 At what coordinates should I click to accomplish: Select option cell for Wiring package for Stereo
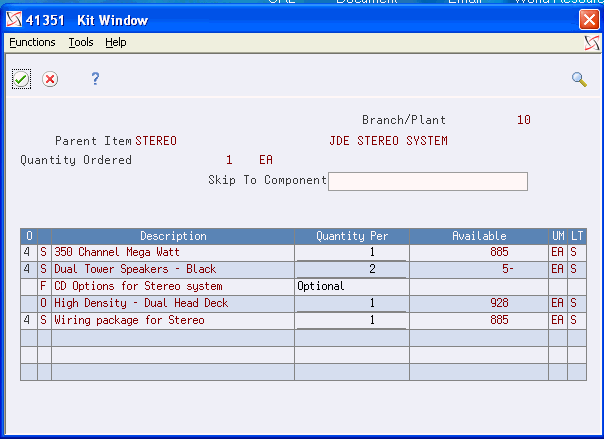pos(29,320)
